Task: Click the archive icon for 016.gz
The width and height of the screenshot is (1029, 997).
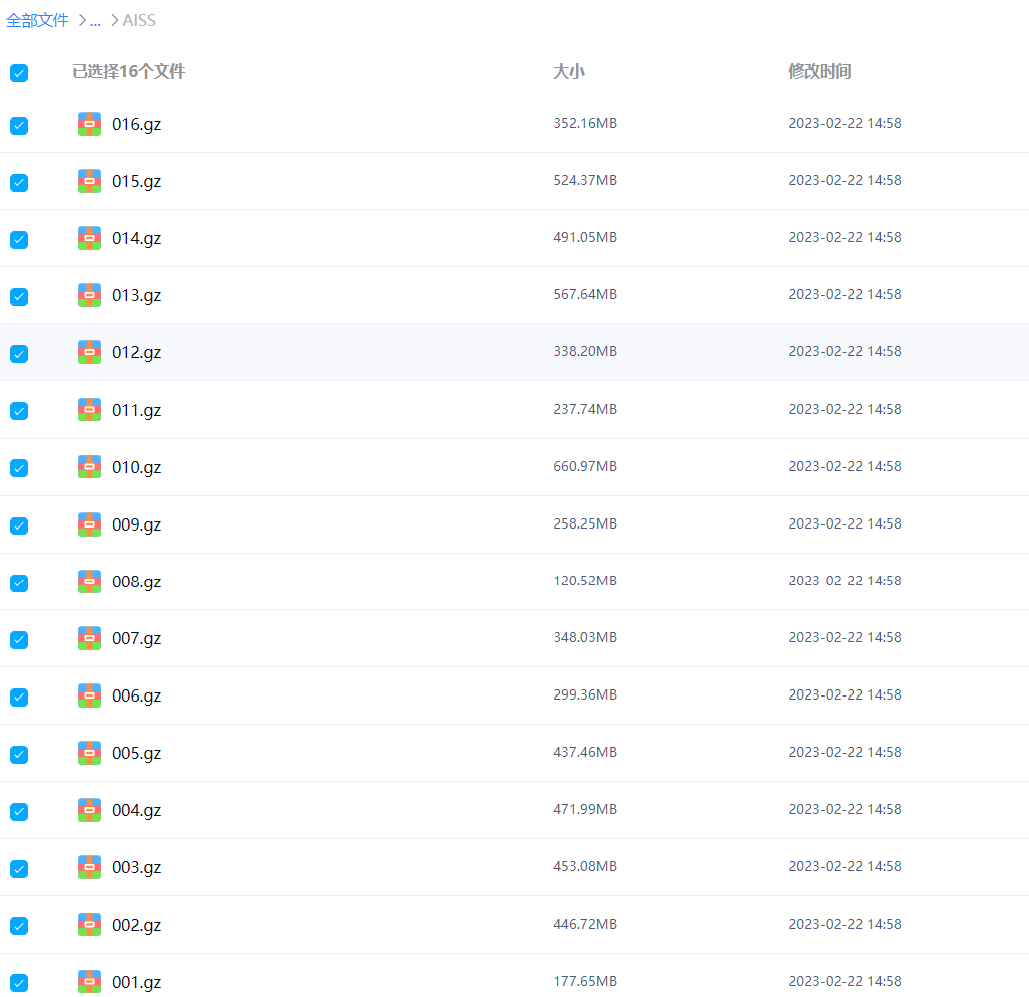Action: coord(89,124)
